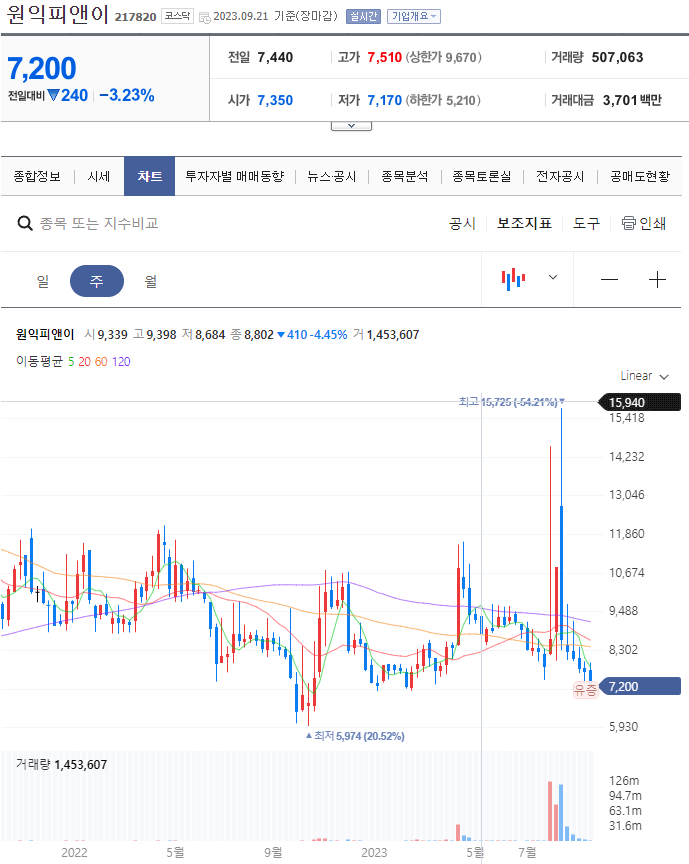Click the 유증 marker on the chart
The image size is (689, 864).
point(585,690)
